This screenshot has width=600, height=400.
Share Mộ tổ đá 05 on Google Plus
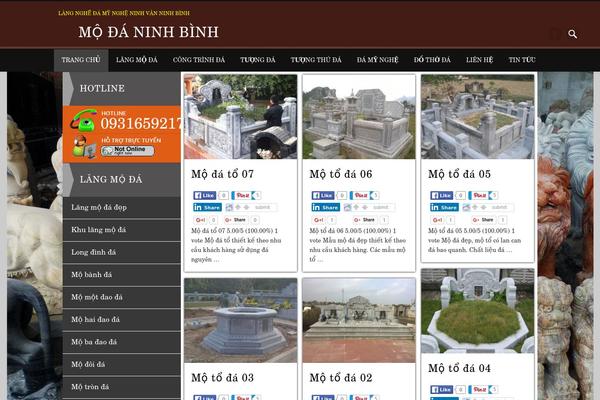click(x=483, y=220)
